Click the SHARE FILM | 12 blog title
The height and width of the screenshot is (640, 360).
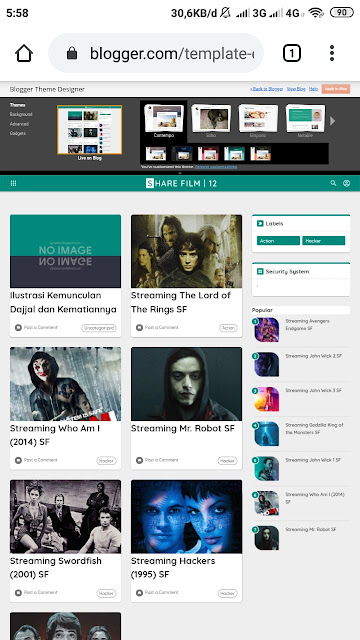point(181,183)
